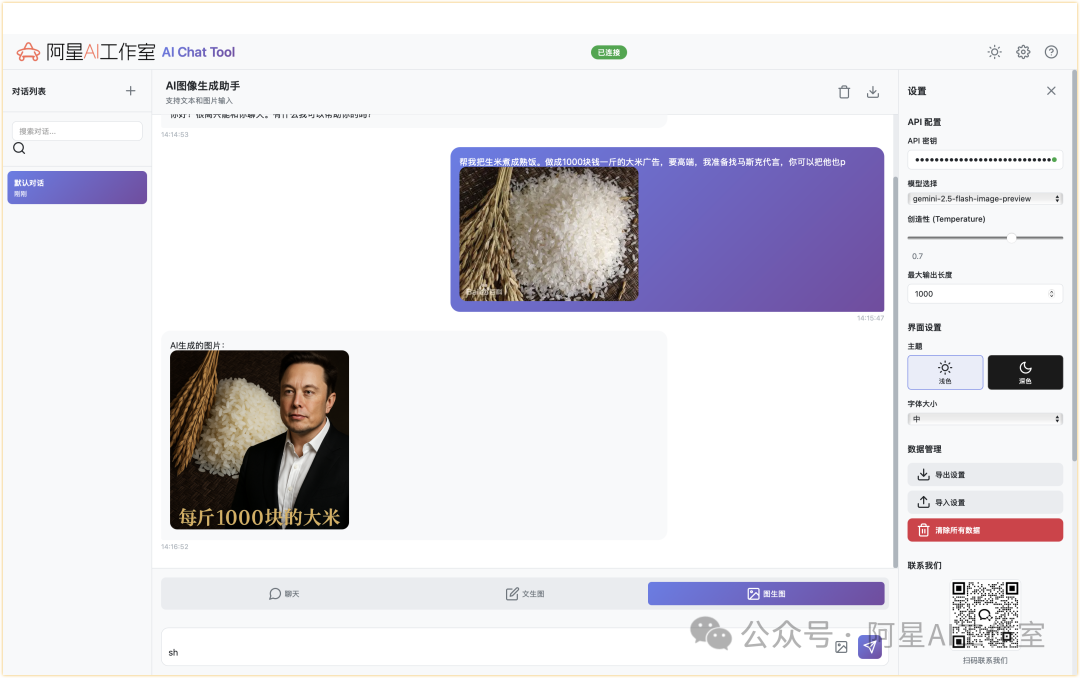Screen dimensions: 1080x678
Task: Open the uploaded rice image thumbnail
Action: click(x=549, y=234)
